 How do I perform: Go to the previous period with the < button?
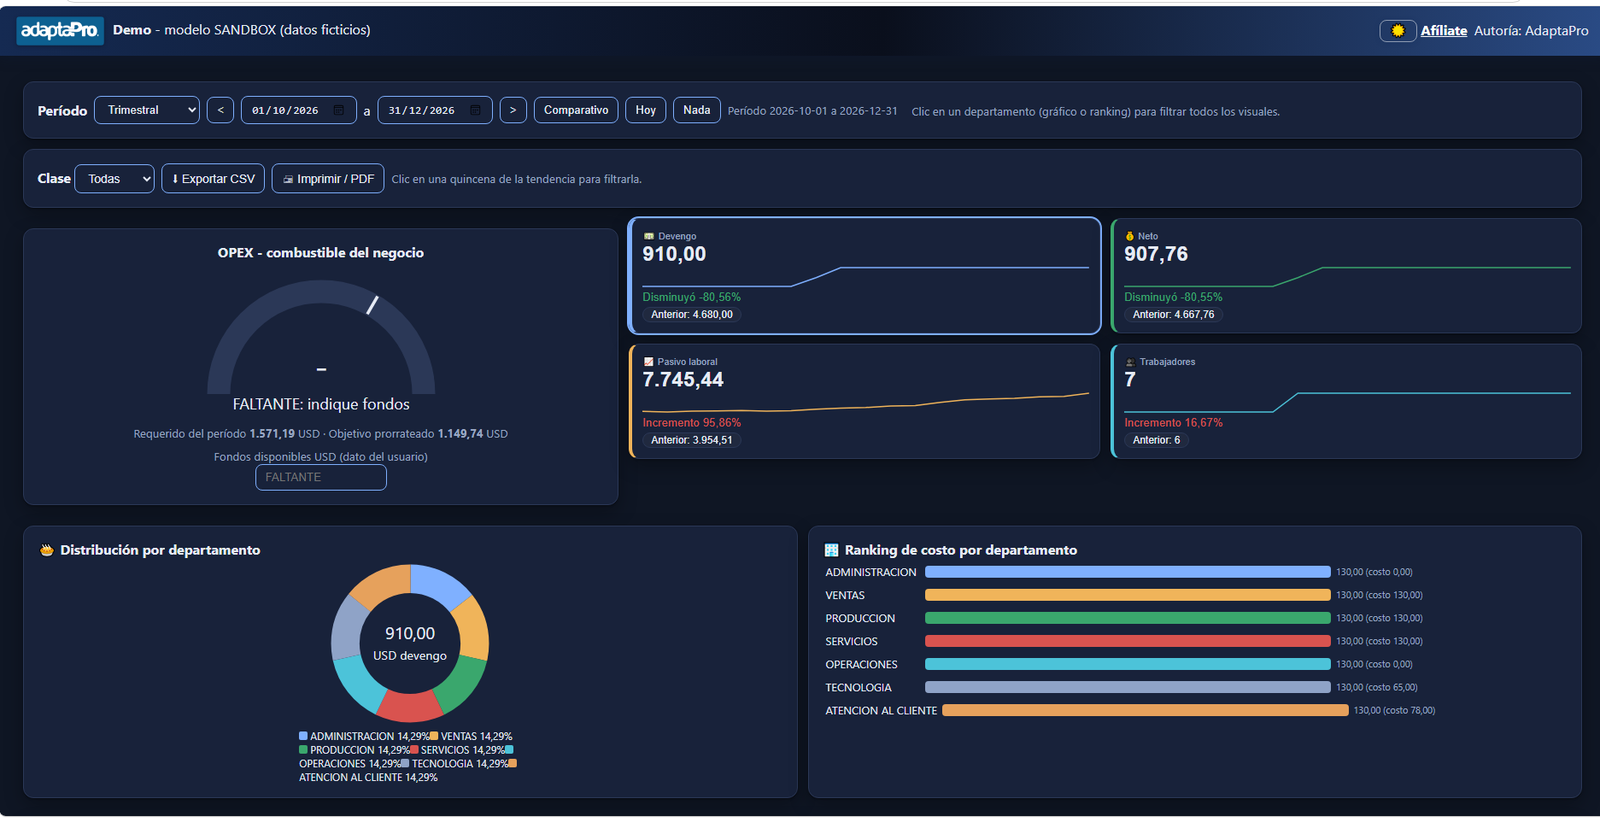point(220,110)
